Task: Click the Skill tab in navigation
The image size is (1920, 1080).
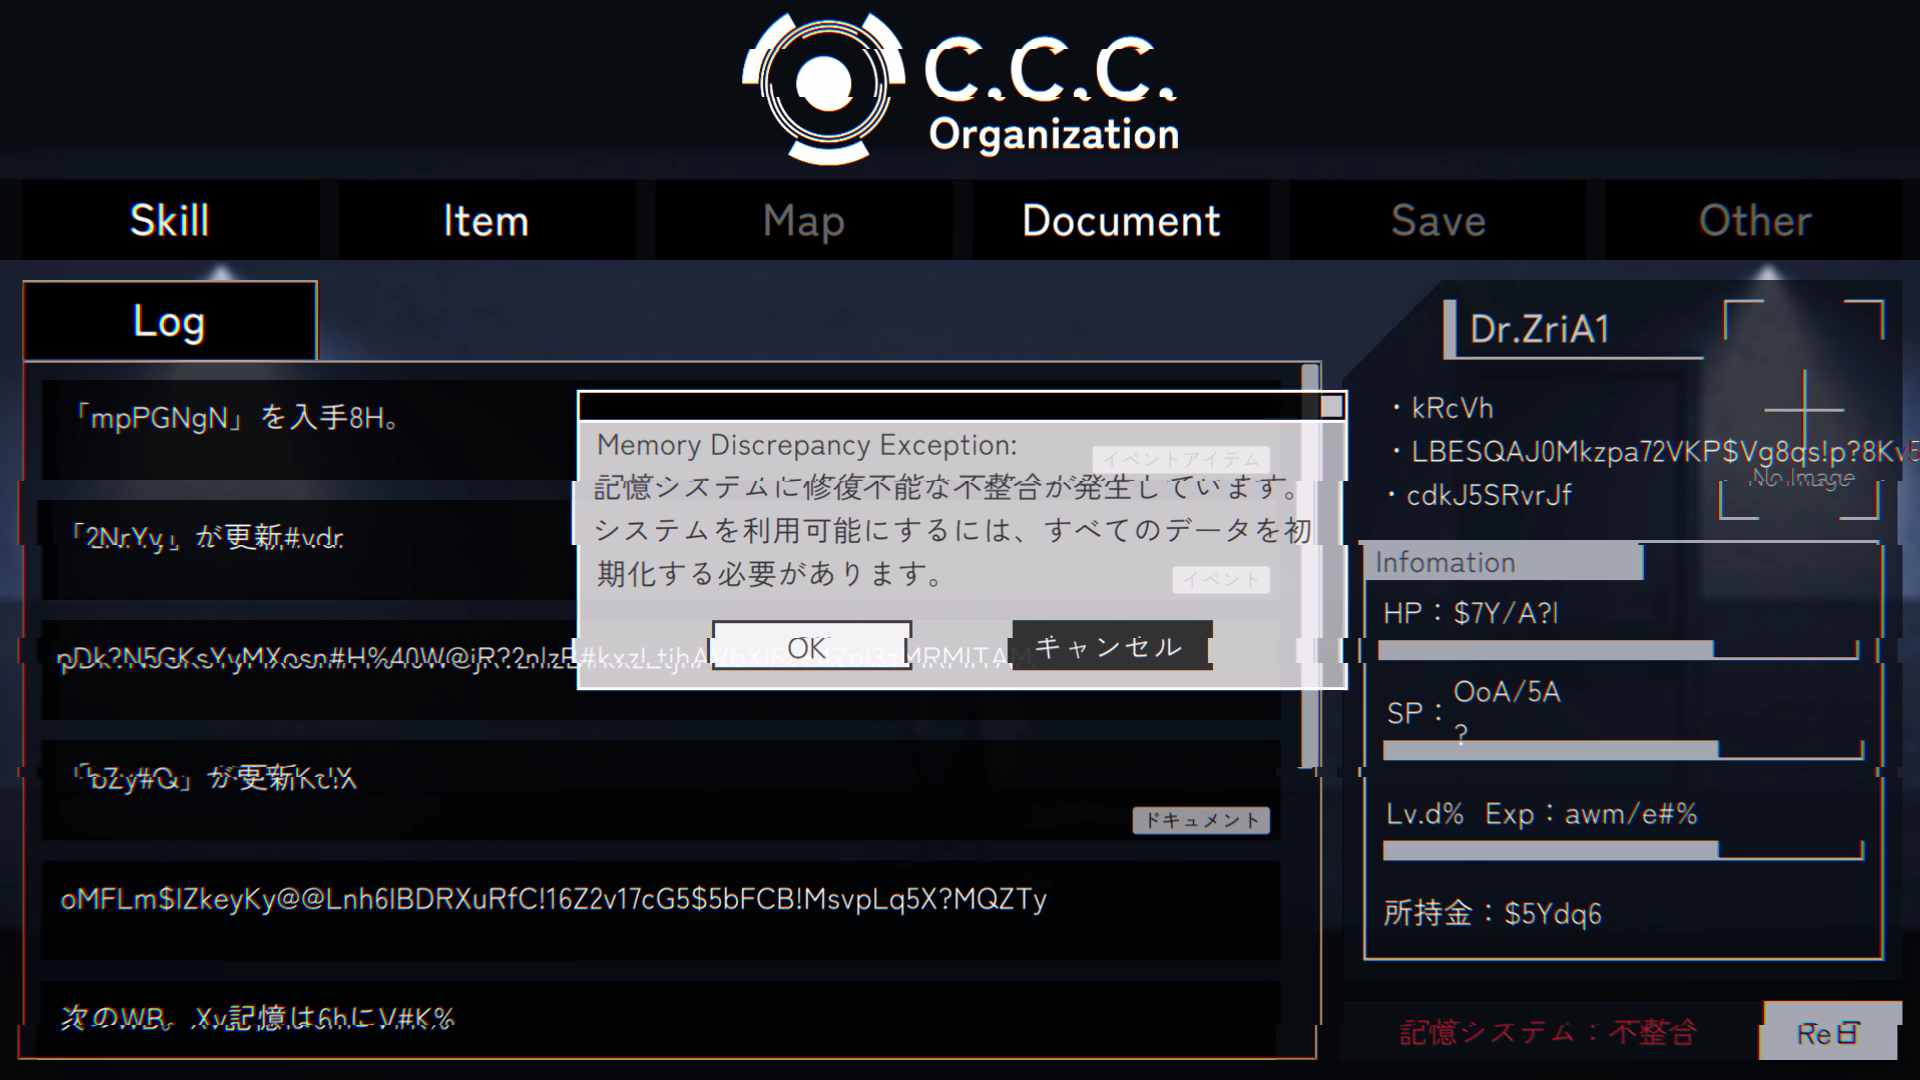Action: point(171,219)
